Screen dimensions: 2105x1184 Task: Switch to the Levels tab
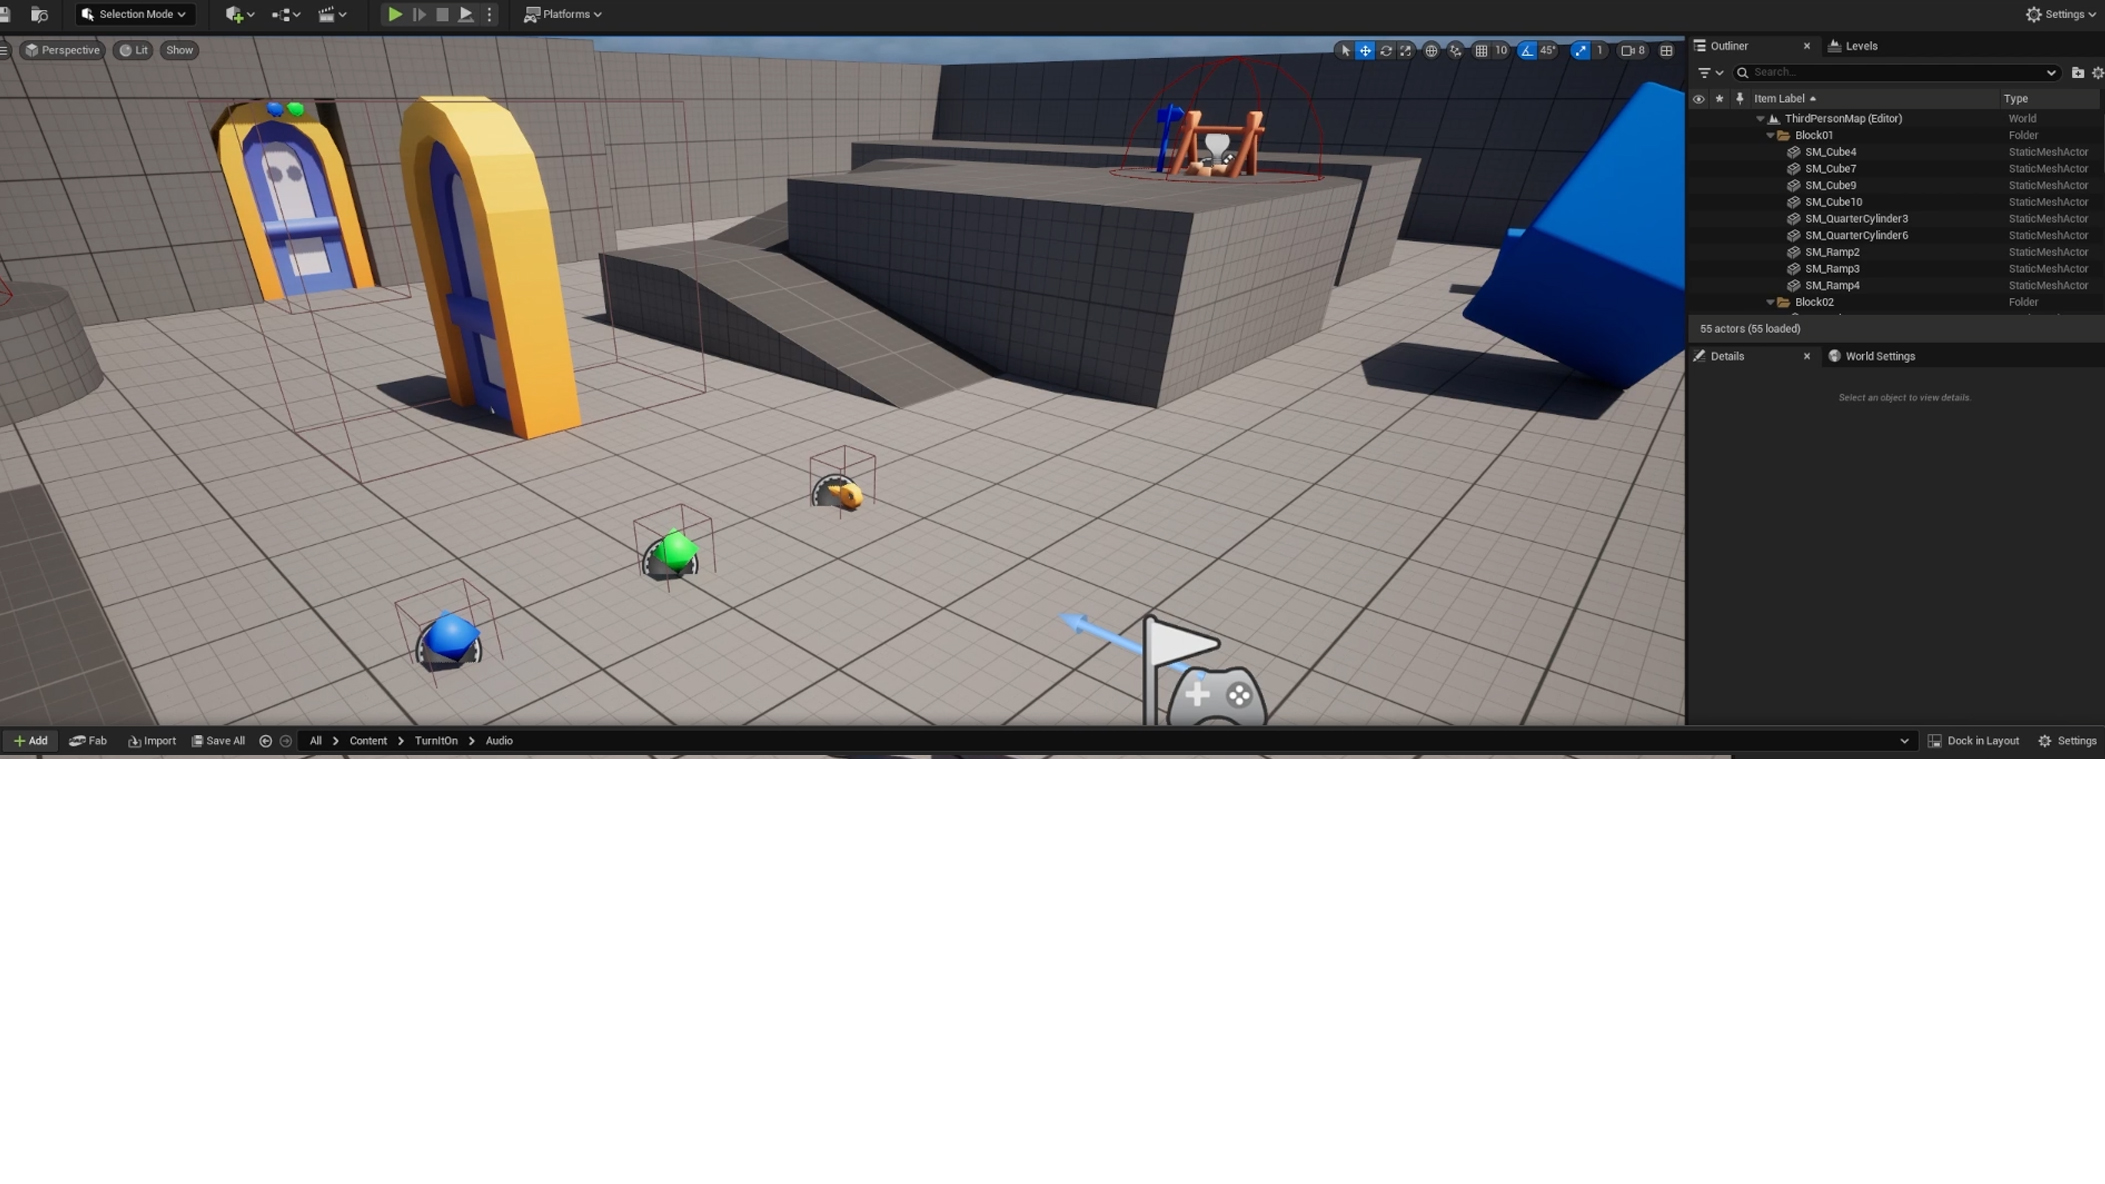tap(1853, 46)
